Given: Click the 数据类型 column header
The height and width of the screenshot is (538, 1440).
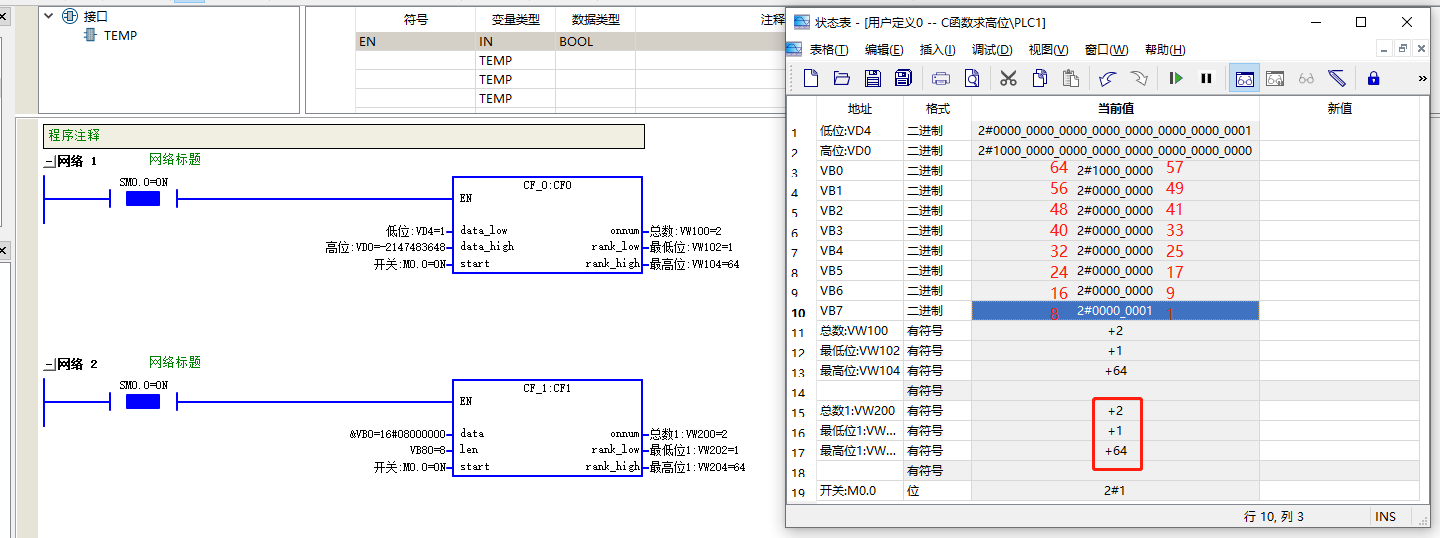Looking at the screenshot, I should coord(595,20).
